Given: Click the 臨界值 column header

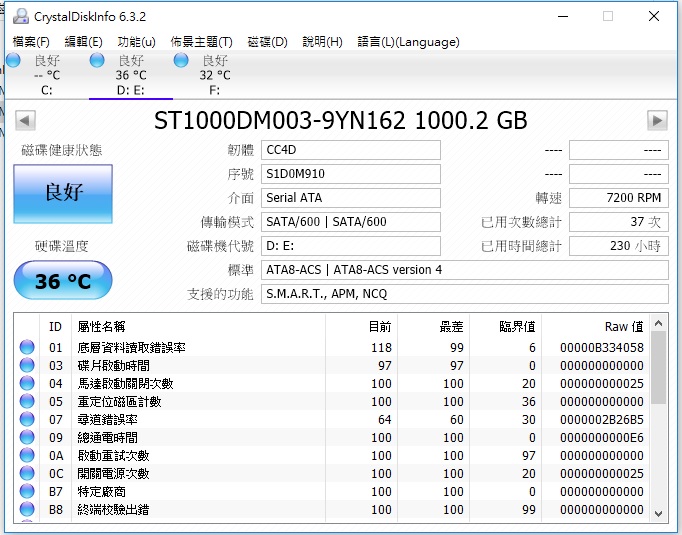Looking at the screenshot, I should click(505, 327).
